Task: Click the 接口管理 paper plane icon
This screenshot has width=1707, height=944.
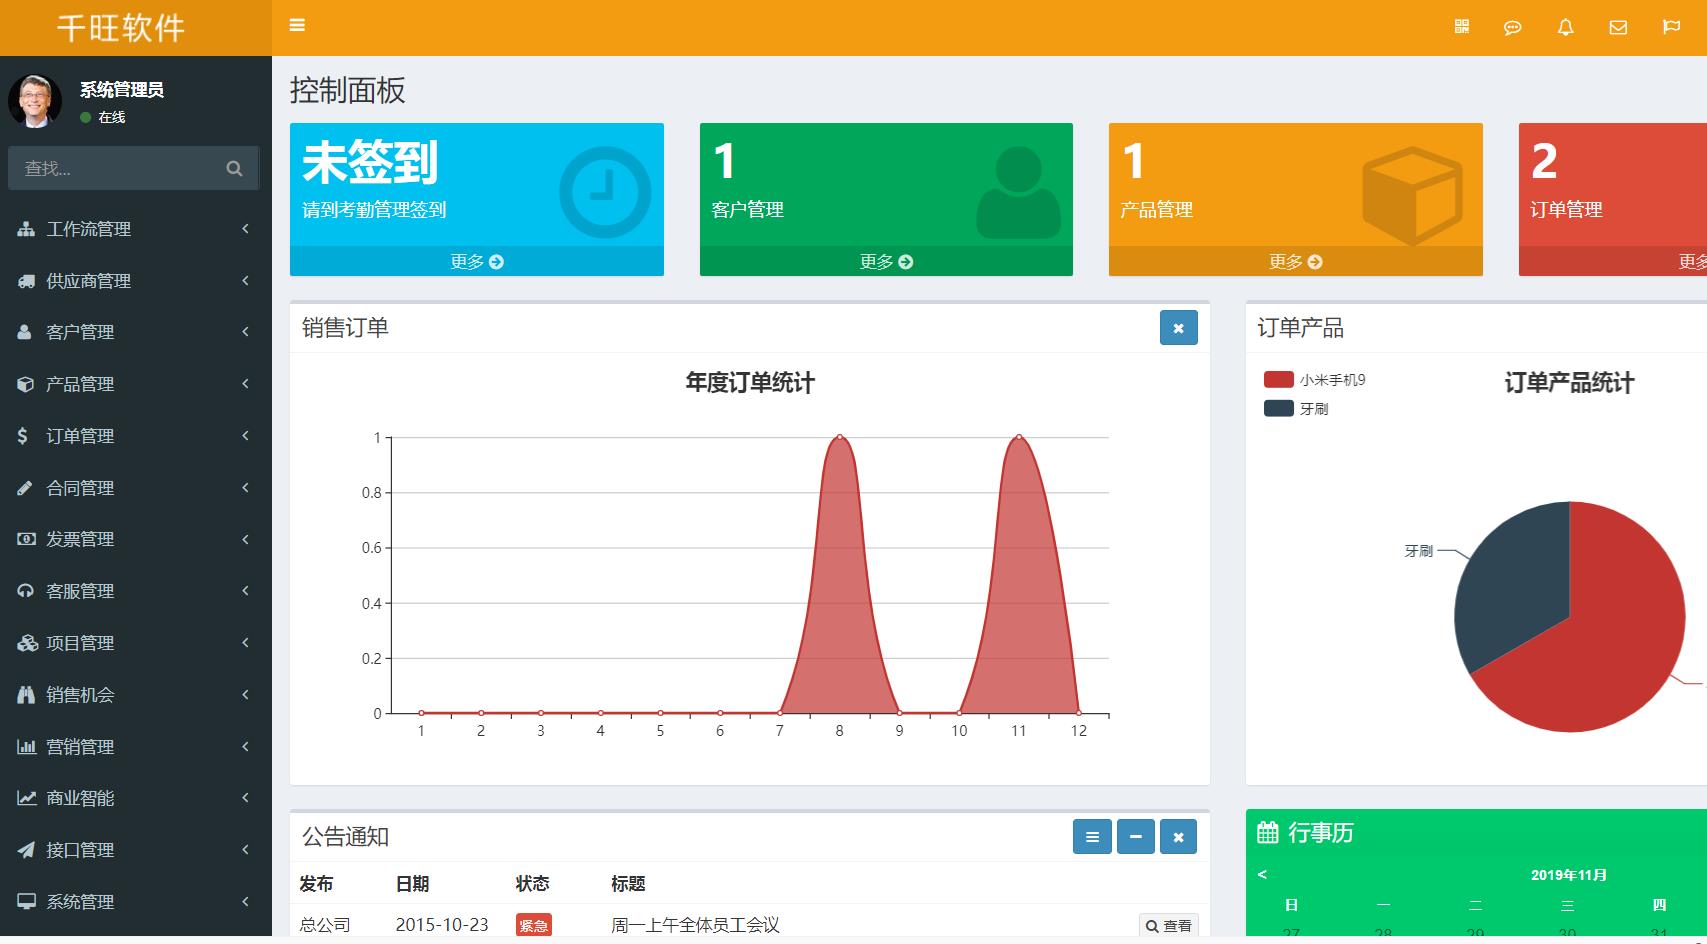Action: point(26,850)
